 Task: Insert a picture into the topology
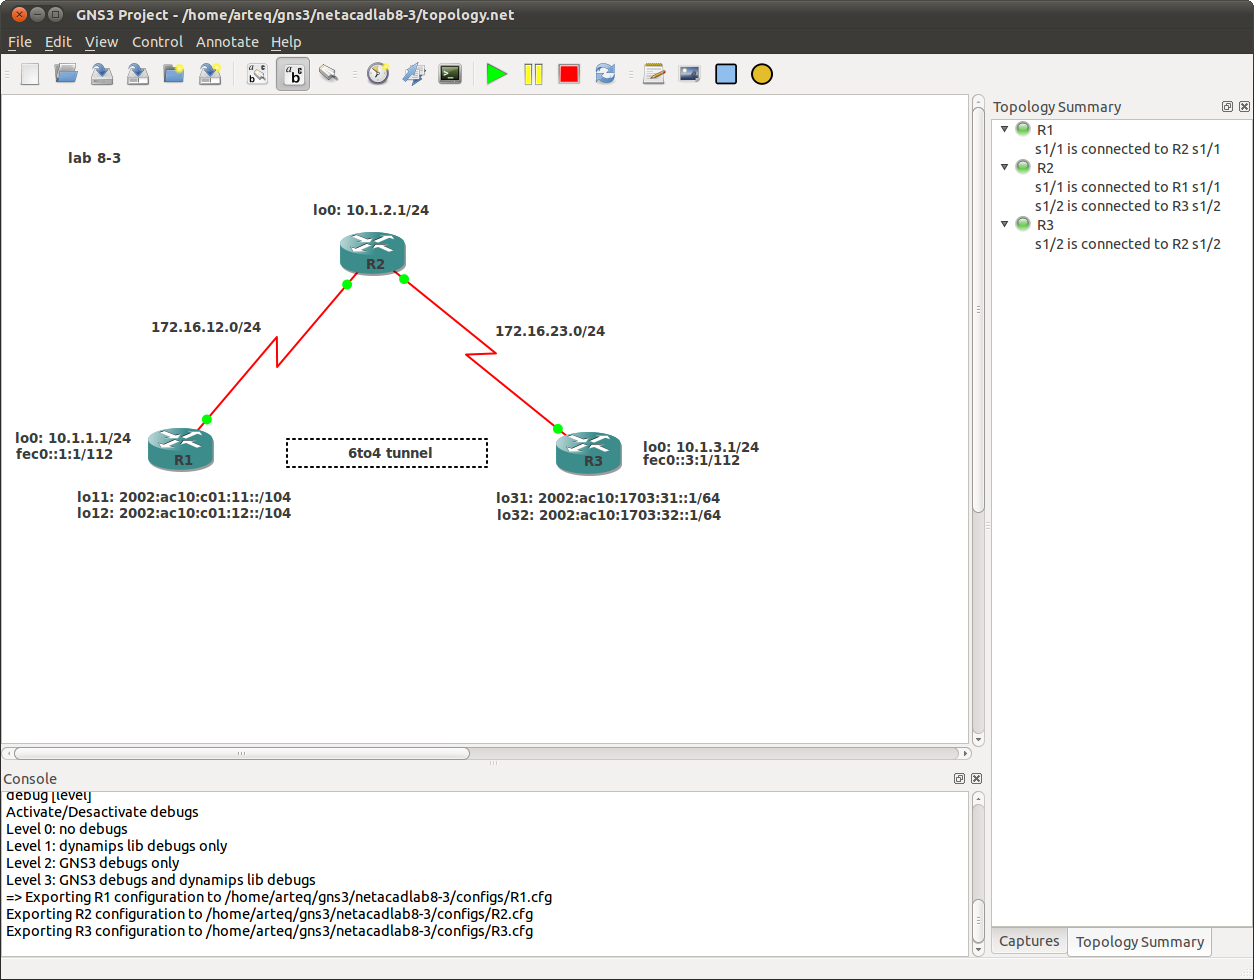pyautogui.click(x=690, y=74)
